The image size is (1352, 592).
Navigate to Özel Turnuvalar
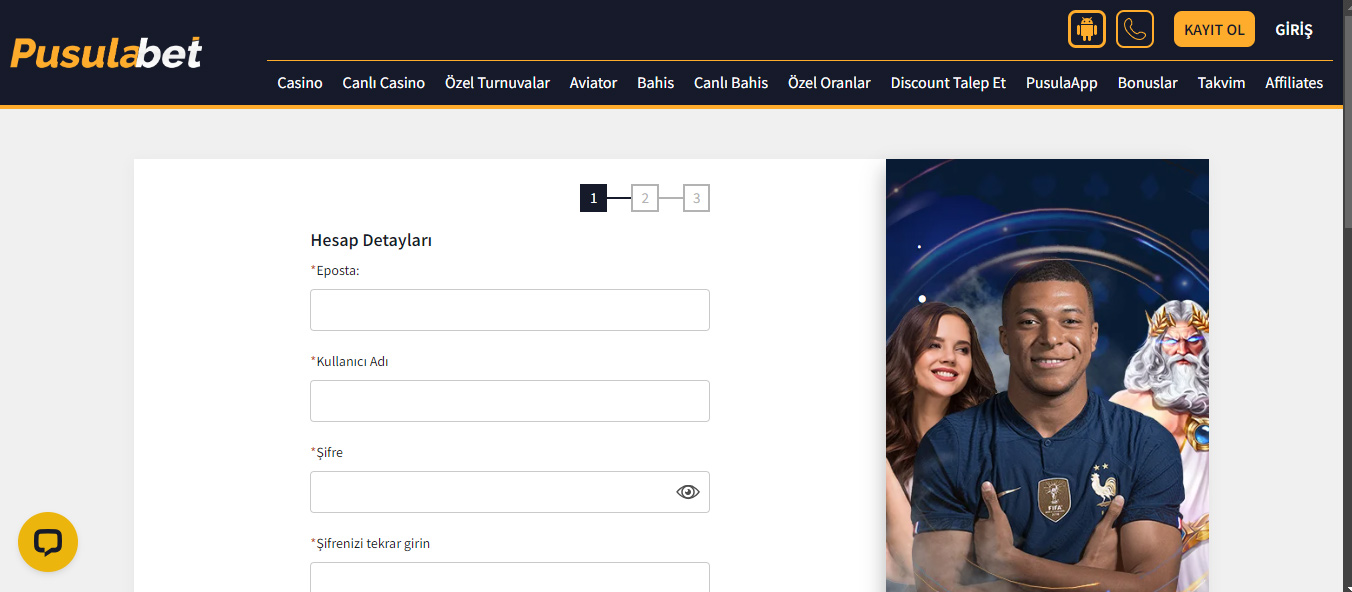[497, 83]
